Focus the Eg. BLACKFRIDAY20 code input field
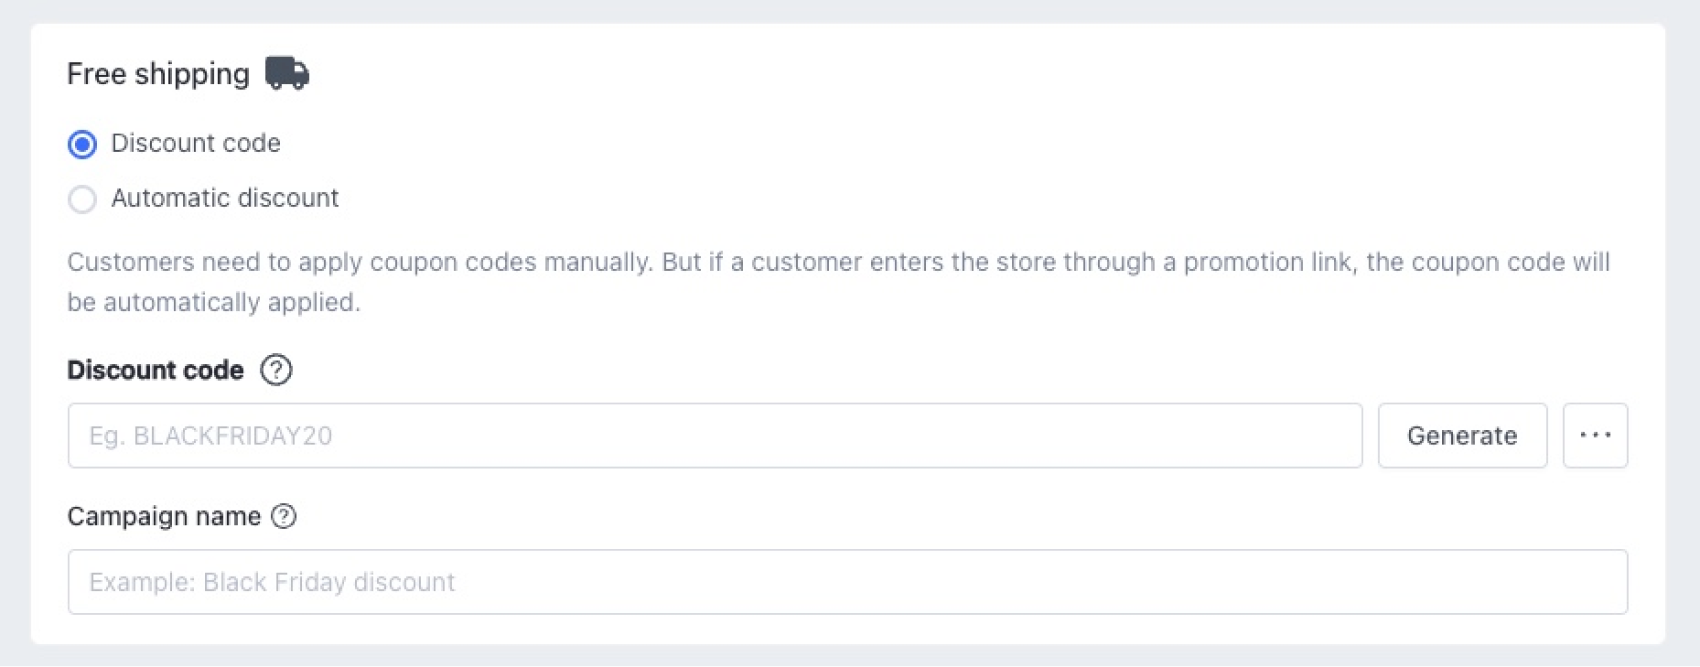 [714, 435]
